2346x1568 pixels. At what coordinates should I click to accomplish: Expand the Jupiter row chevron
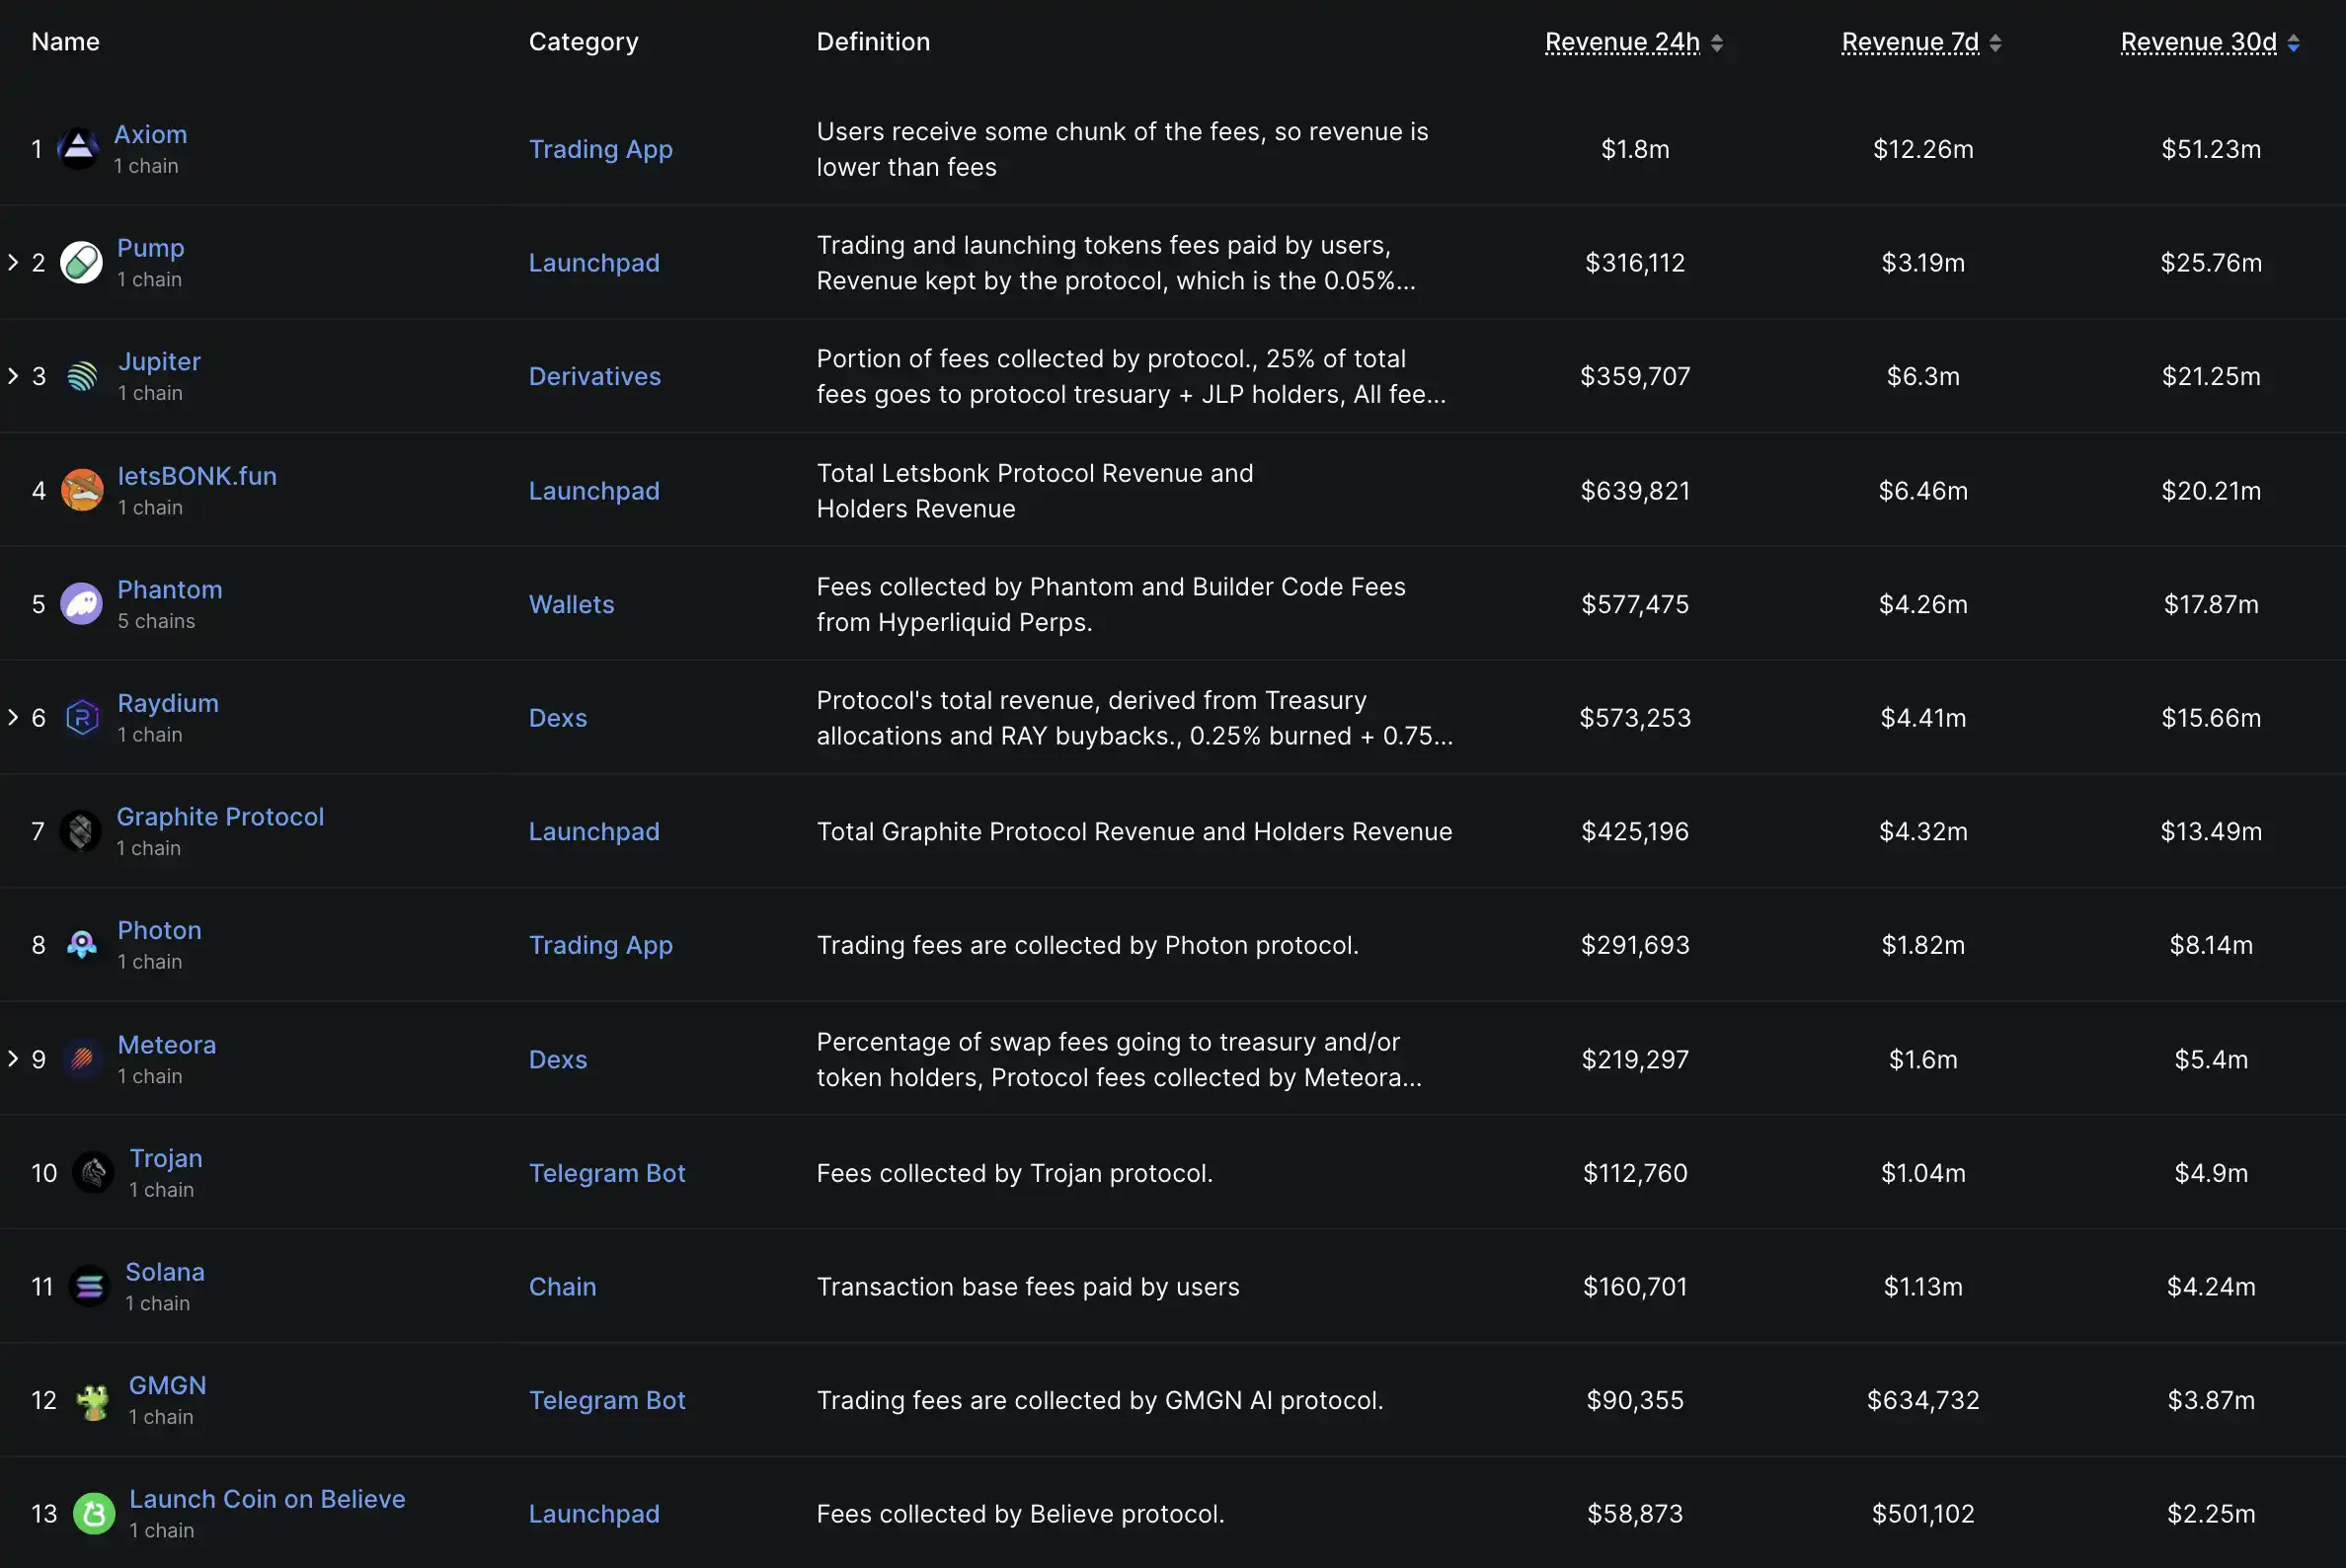tap(13, 376)
